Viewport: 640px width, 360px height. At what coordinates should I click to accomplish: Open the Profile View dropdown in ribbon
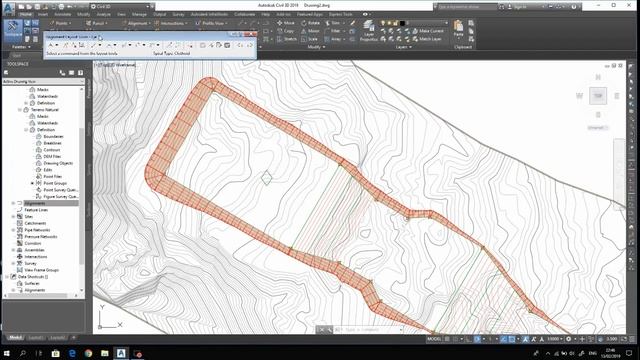211,23
